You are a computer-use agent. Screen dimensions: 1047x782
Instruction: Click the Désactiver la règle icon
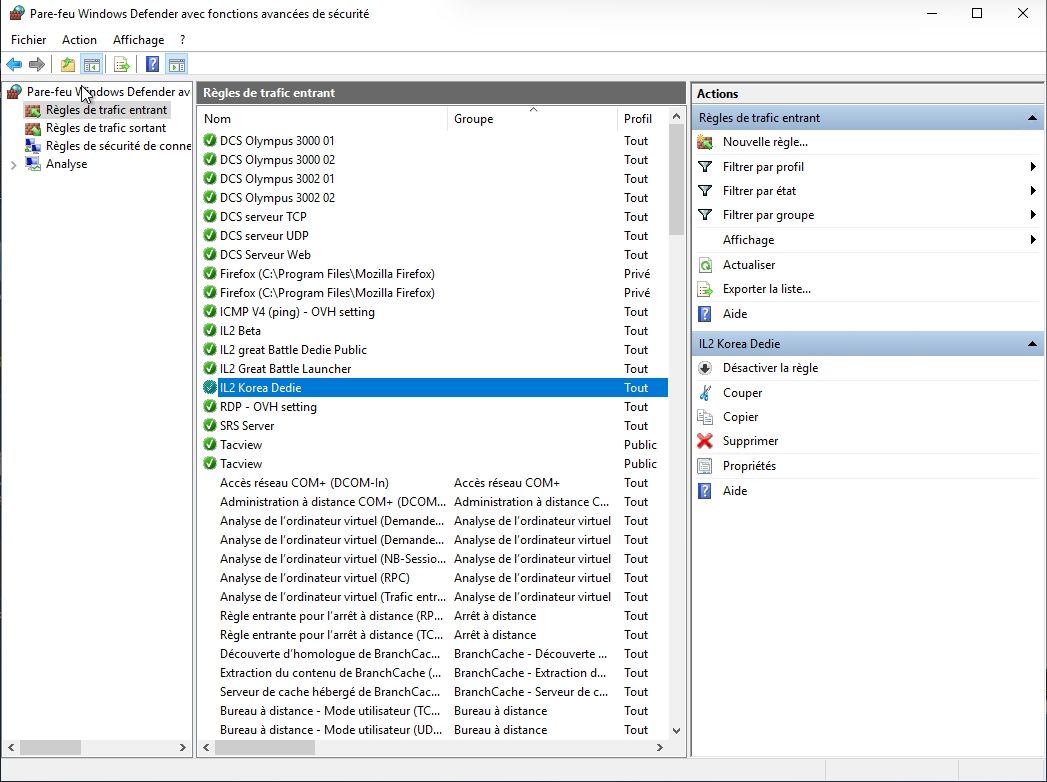pos(704,368)
